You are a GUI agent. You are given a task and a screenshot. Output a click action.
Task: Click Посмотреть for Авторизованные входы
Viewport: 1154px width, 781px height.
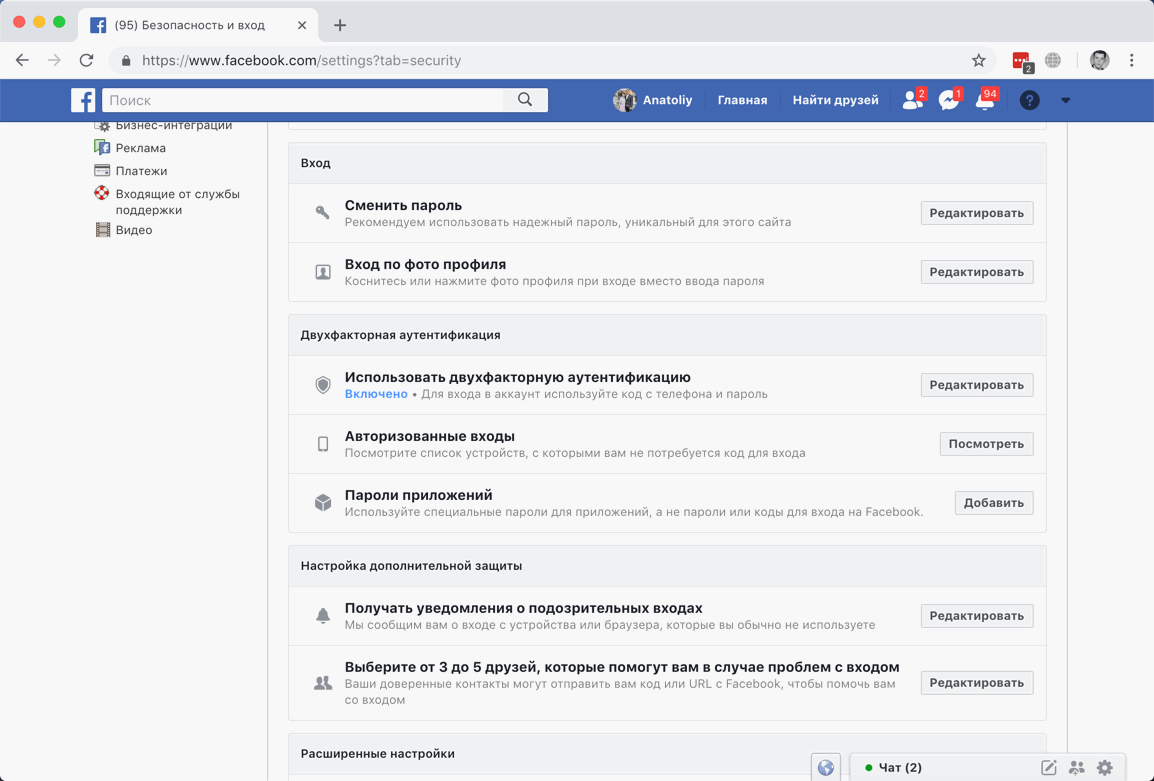(986, 444)
